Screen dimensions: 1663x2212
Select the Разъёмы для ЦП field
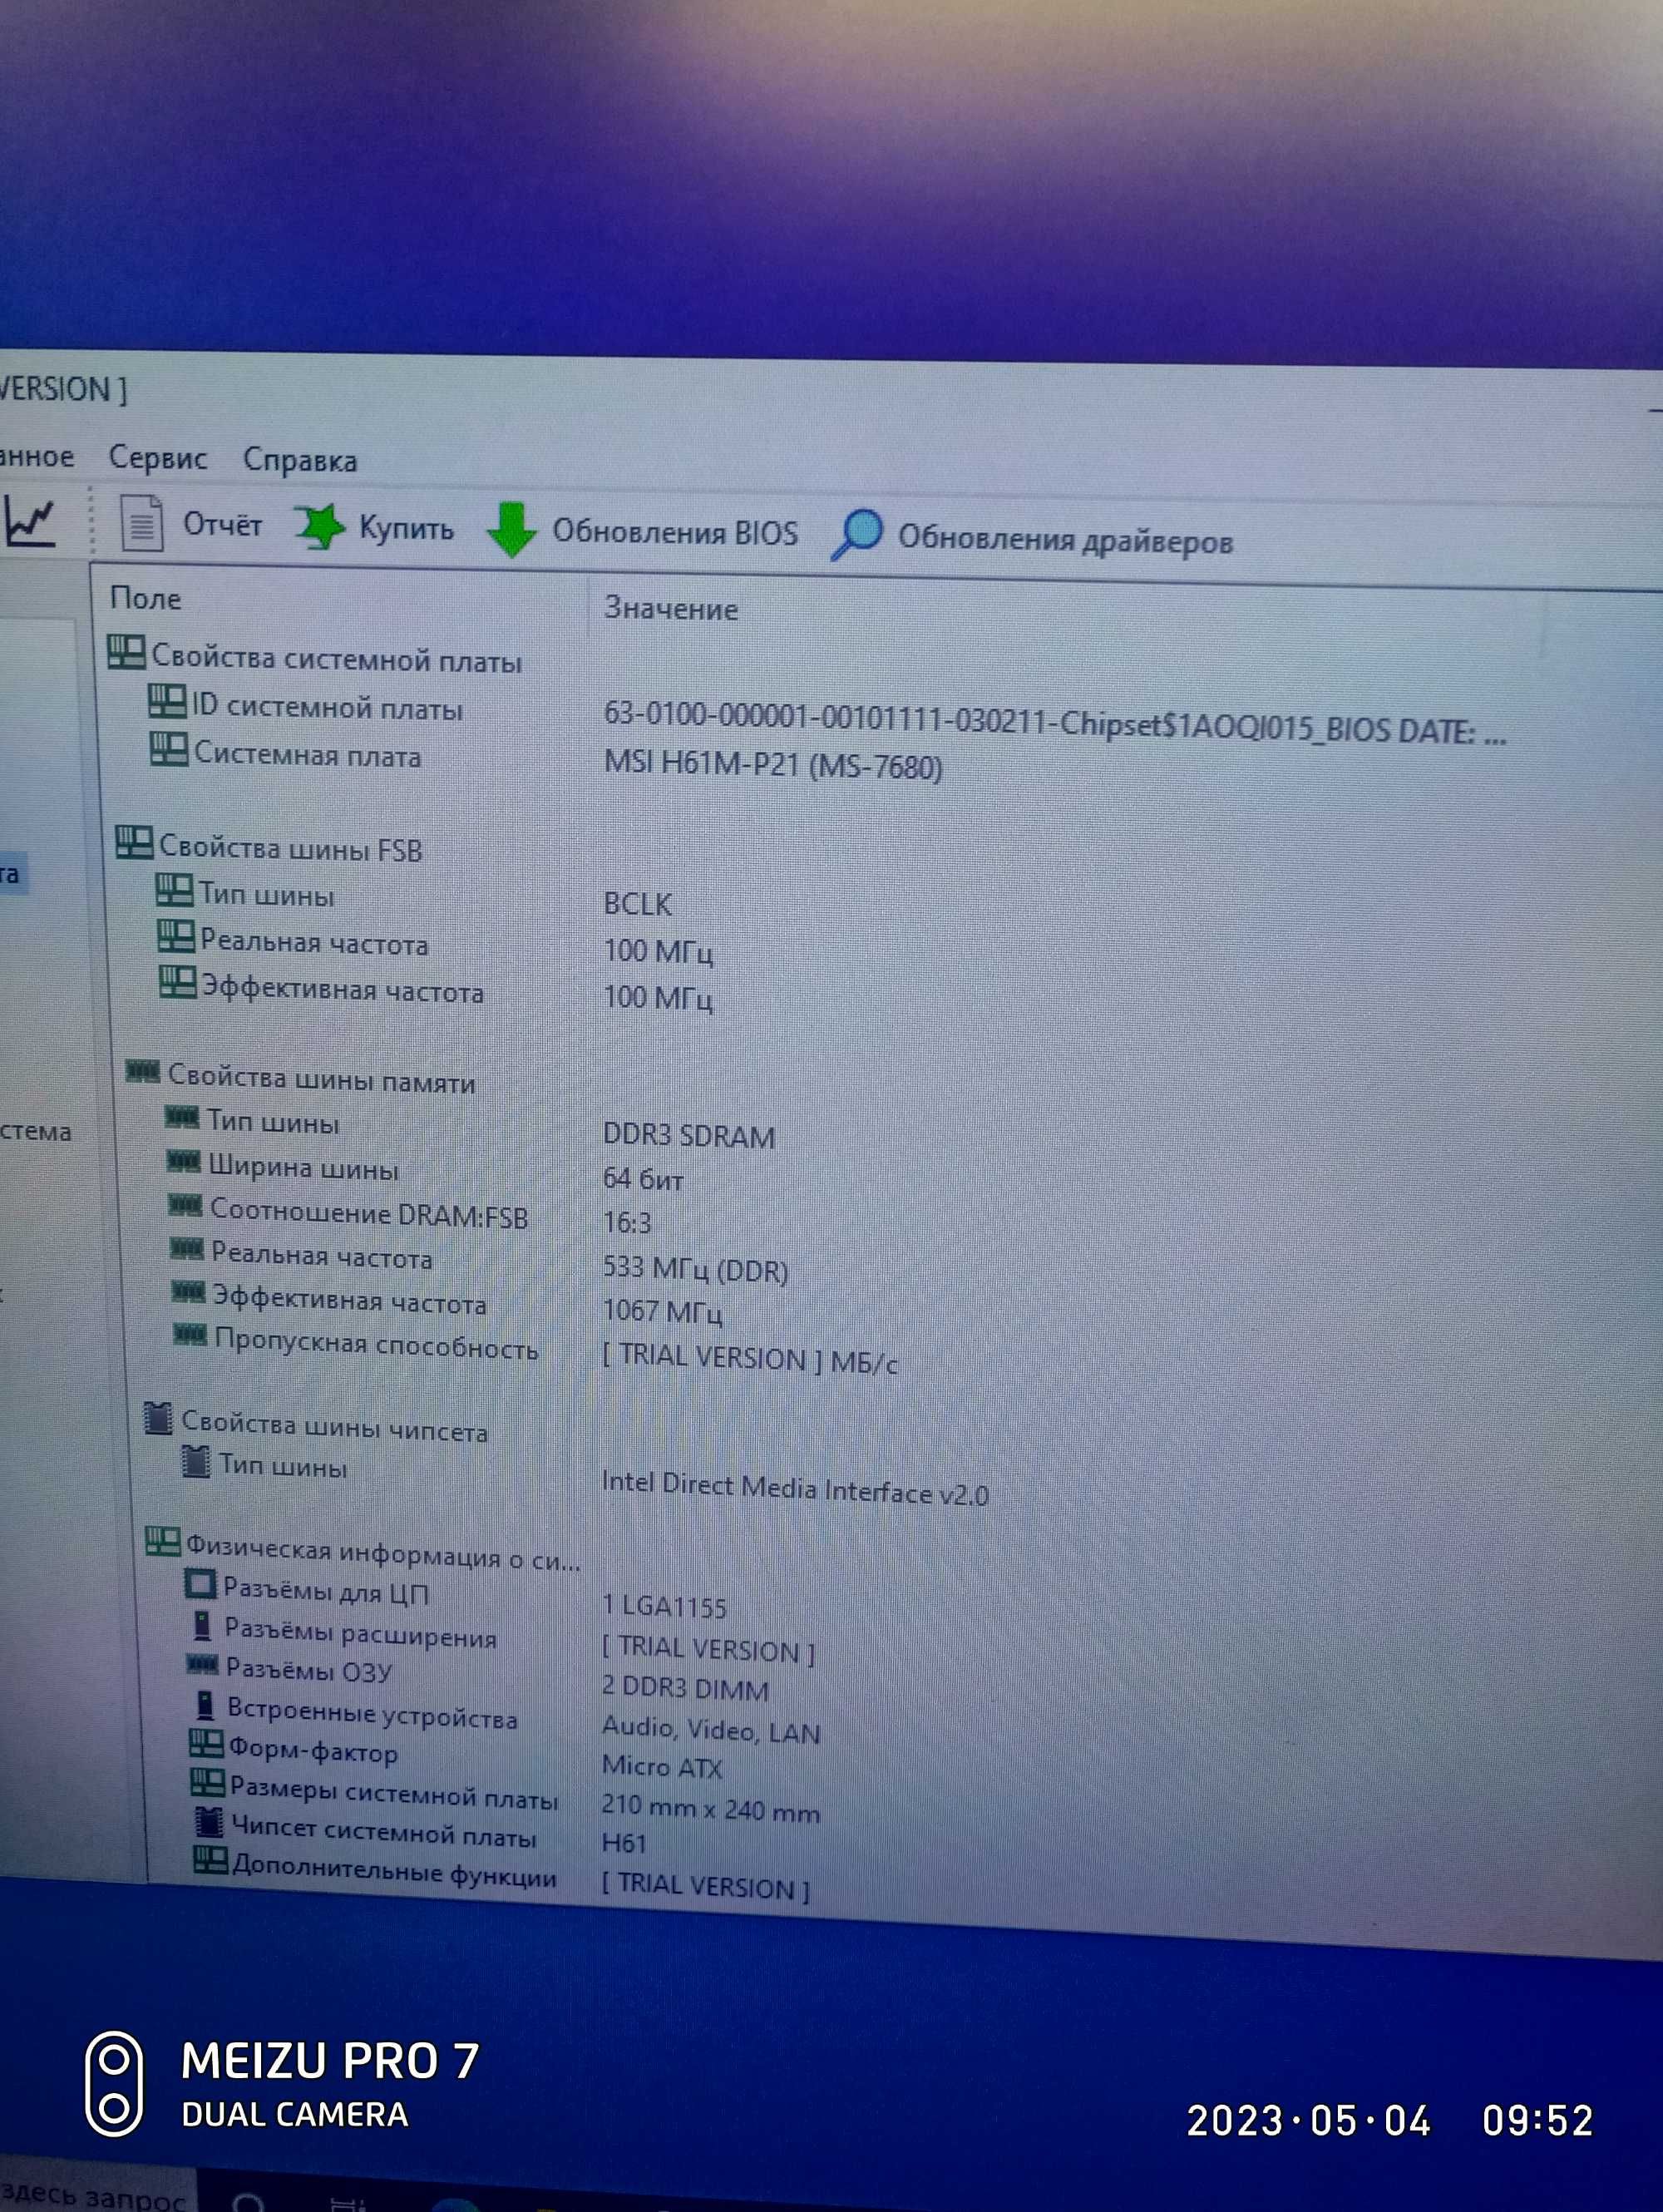[326, 1591]
